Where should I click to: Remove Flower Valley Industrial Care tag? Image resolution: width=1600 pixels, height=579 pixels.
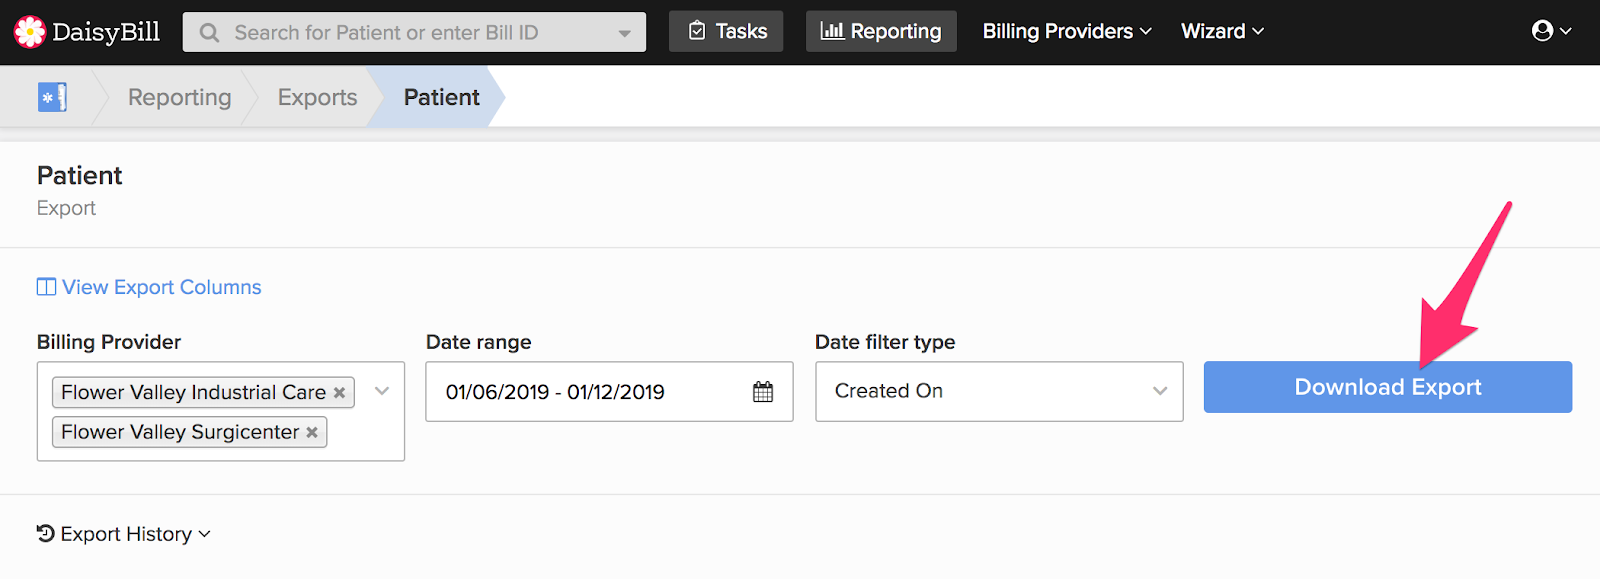[x=339, y=393]
